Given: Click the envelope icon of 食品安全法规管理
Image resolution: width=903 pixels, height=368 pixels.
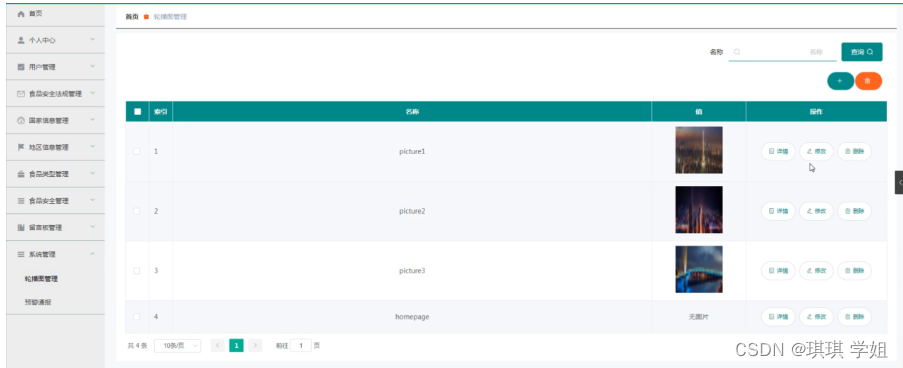Looking at the screenshot, I should pos(21,93).
